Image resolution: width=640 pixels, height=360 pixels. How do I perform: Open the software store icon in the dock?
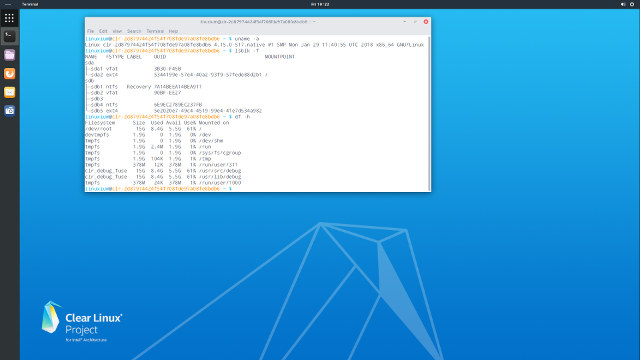click(9, 111)
